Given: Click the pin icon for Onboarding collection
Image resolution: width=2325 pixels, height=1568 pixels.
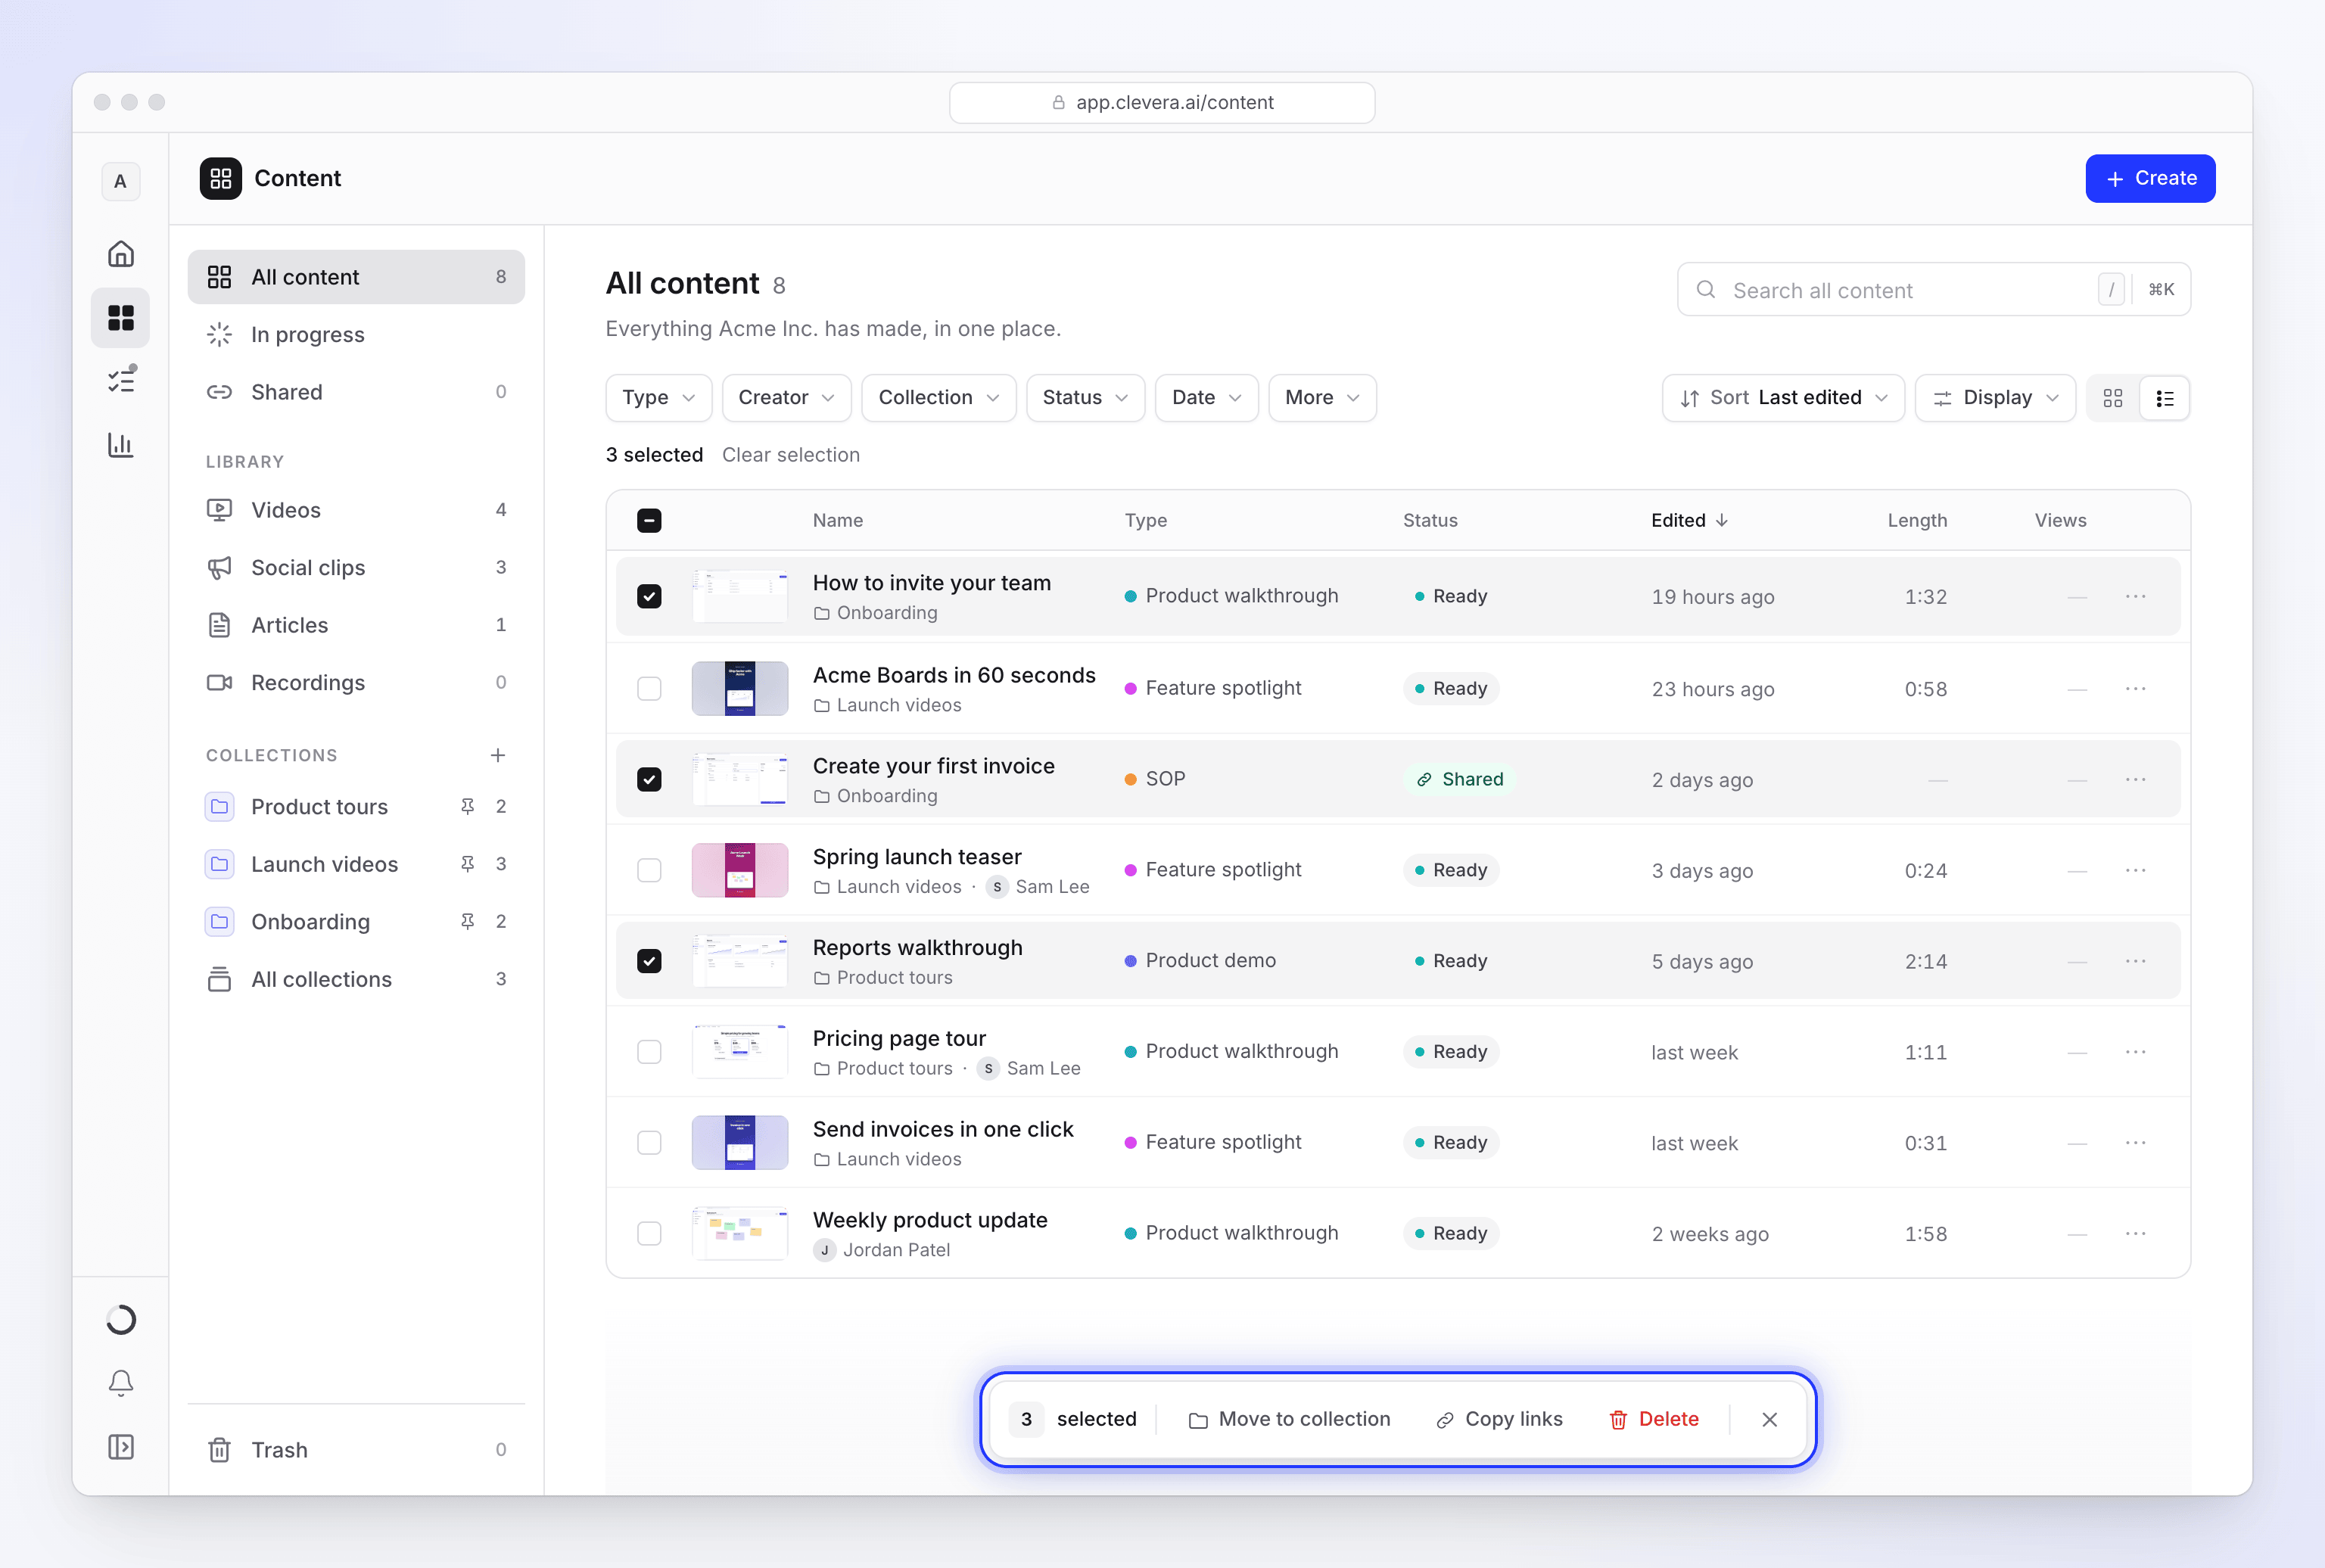Looking at the screenshot, I should click(x=467, y=921).
